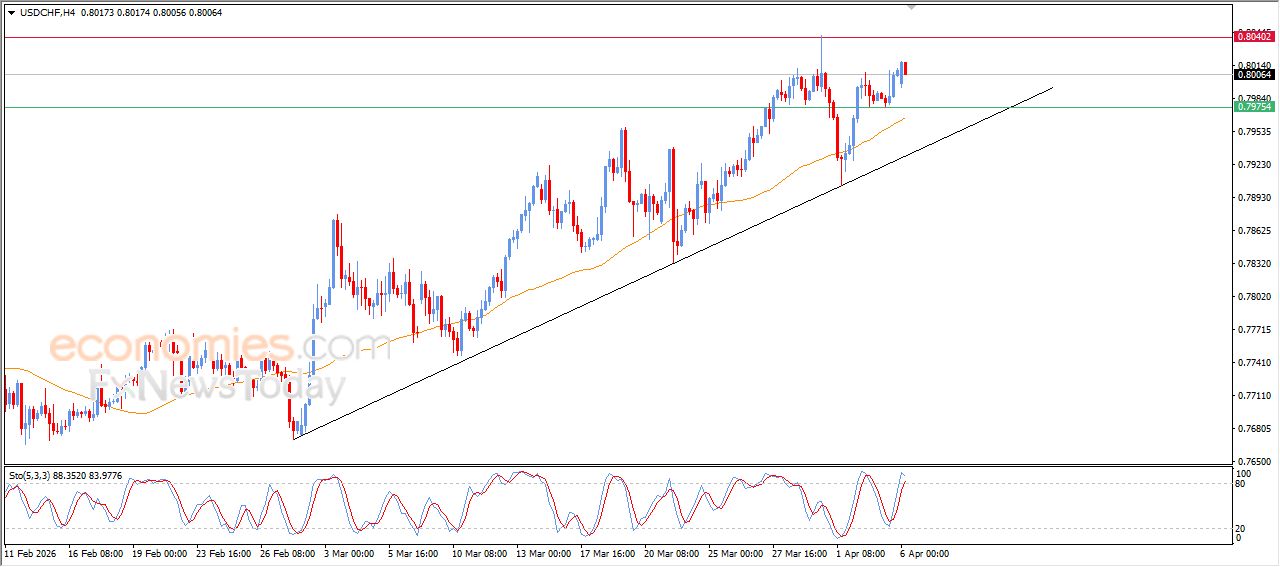This screenshot has width=1280, height=567.
Task: Click the 11 Feb 2026 date label
Action: tap(31, 552)
